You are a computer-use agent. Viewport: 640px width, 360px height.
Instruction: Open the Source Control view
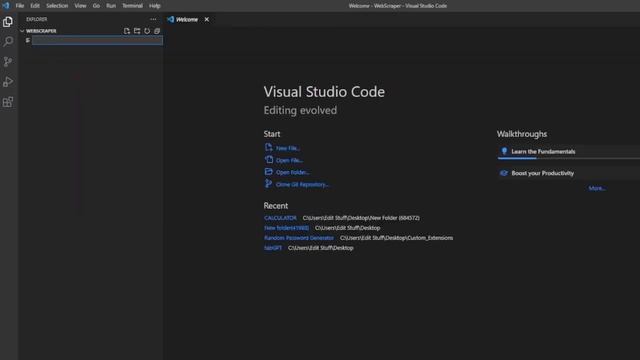pyautogui.click(x=8, y=62)
